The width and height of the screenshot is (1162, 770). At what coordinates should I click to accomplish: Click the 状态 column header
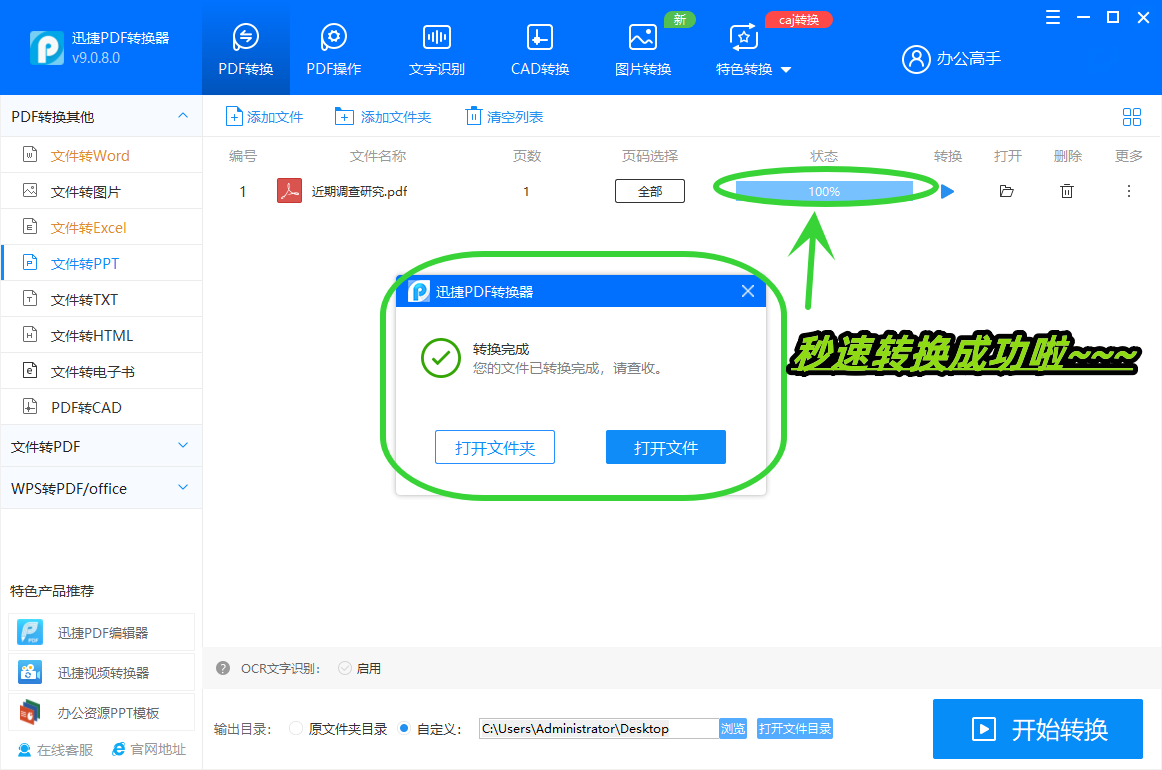pyautogui.click(x=824, y=156)
